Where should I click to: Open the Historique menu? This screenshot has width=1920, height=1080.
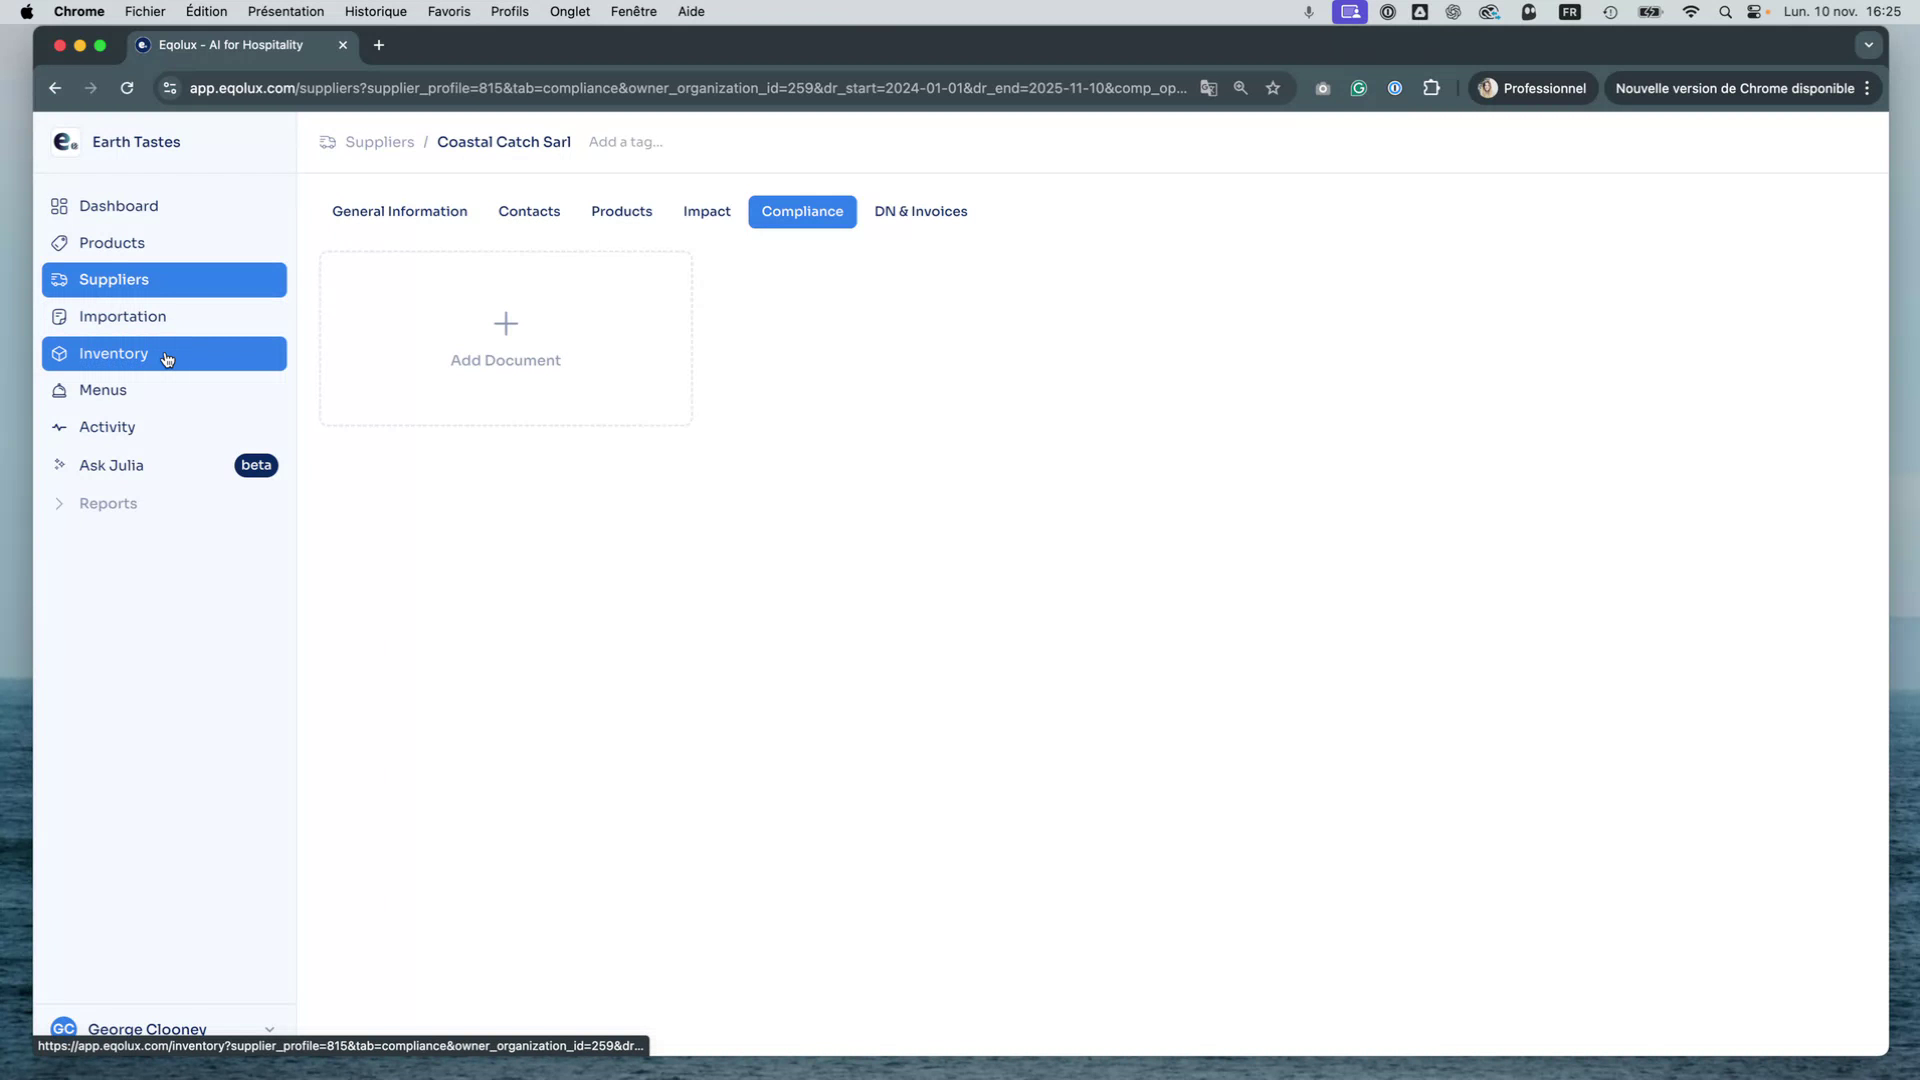[375, 11]
